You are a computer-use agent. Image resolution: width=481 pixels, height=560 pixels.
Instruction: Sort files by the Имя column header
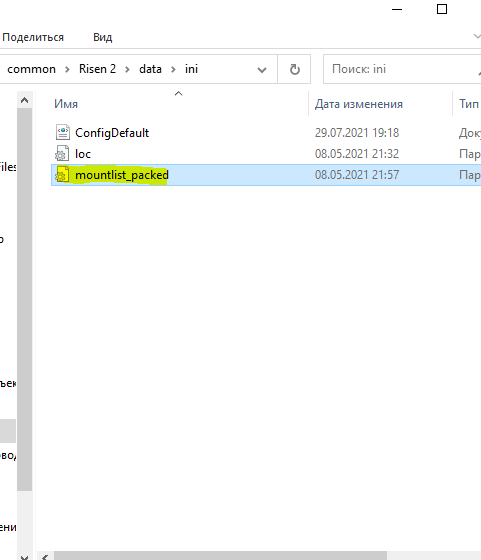pyautogui.click(x=179, y=104)
